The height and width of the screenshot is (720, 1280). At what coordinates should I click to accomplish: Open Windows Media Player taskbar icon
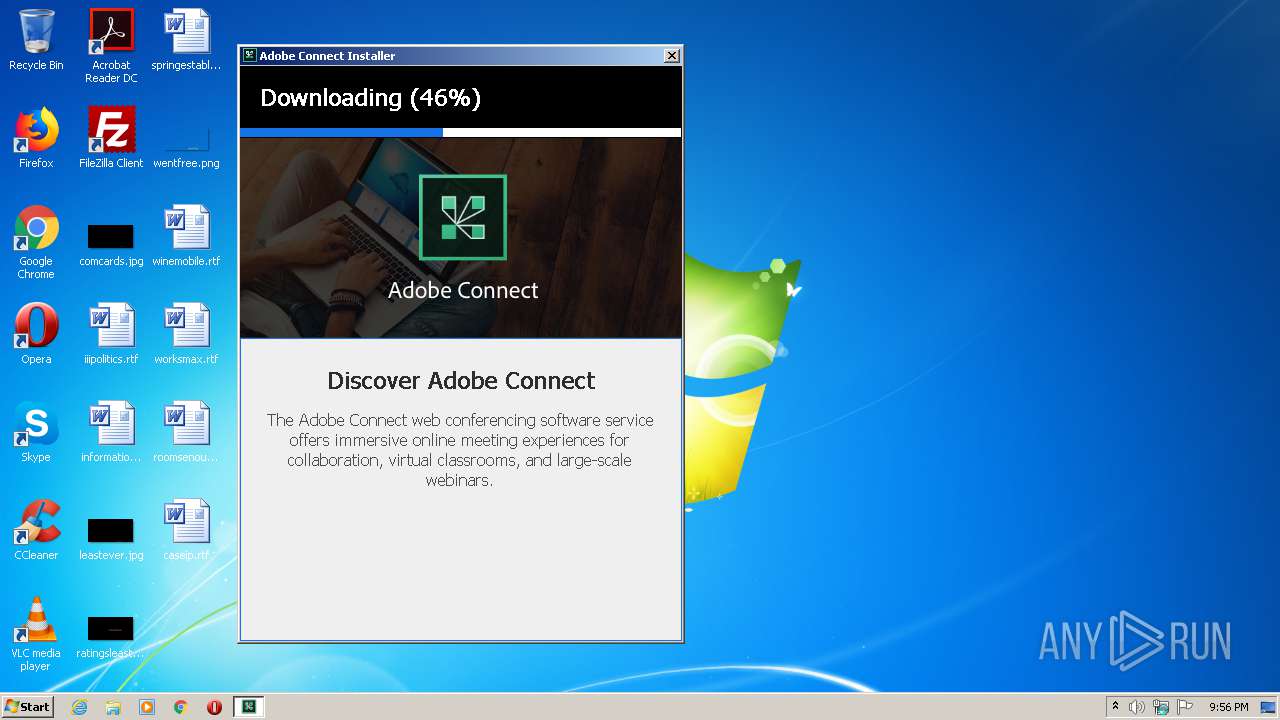tap(147, 707)
